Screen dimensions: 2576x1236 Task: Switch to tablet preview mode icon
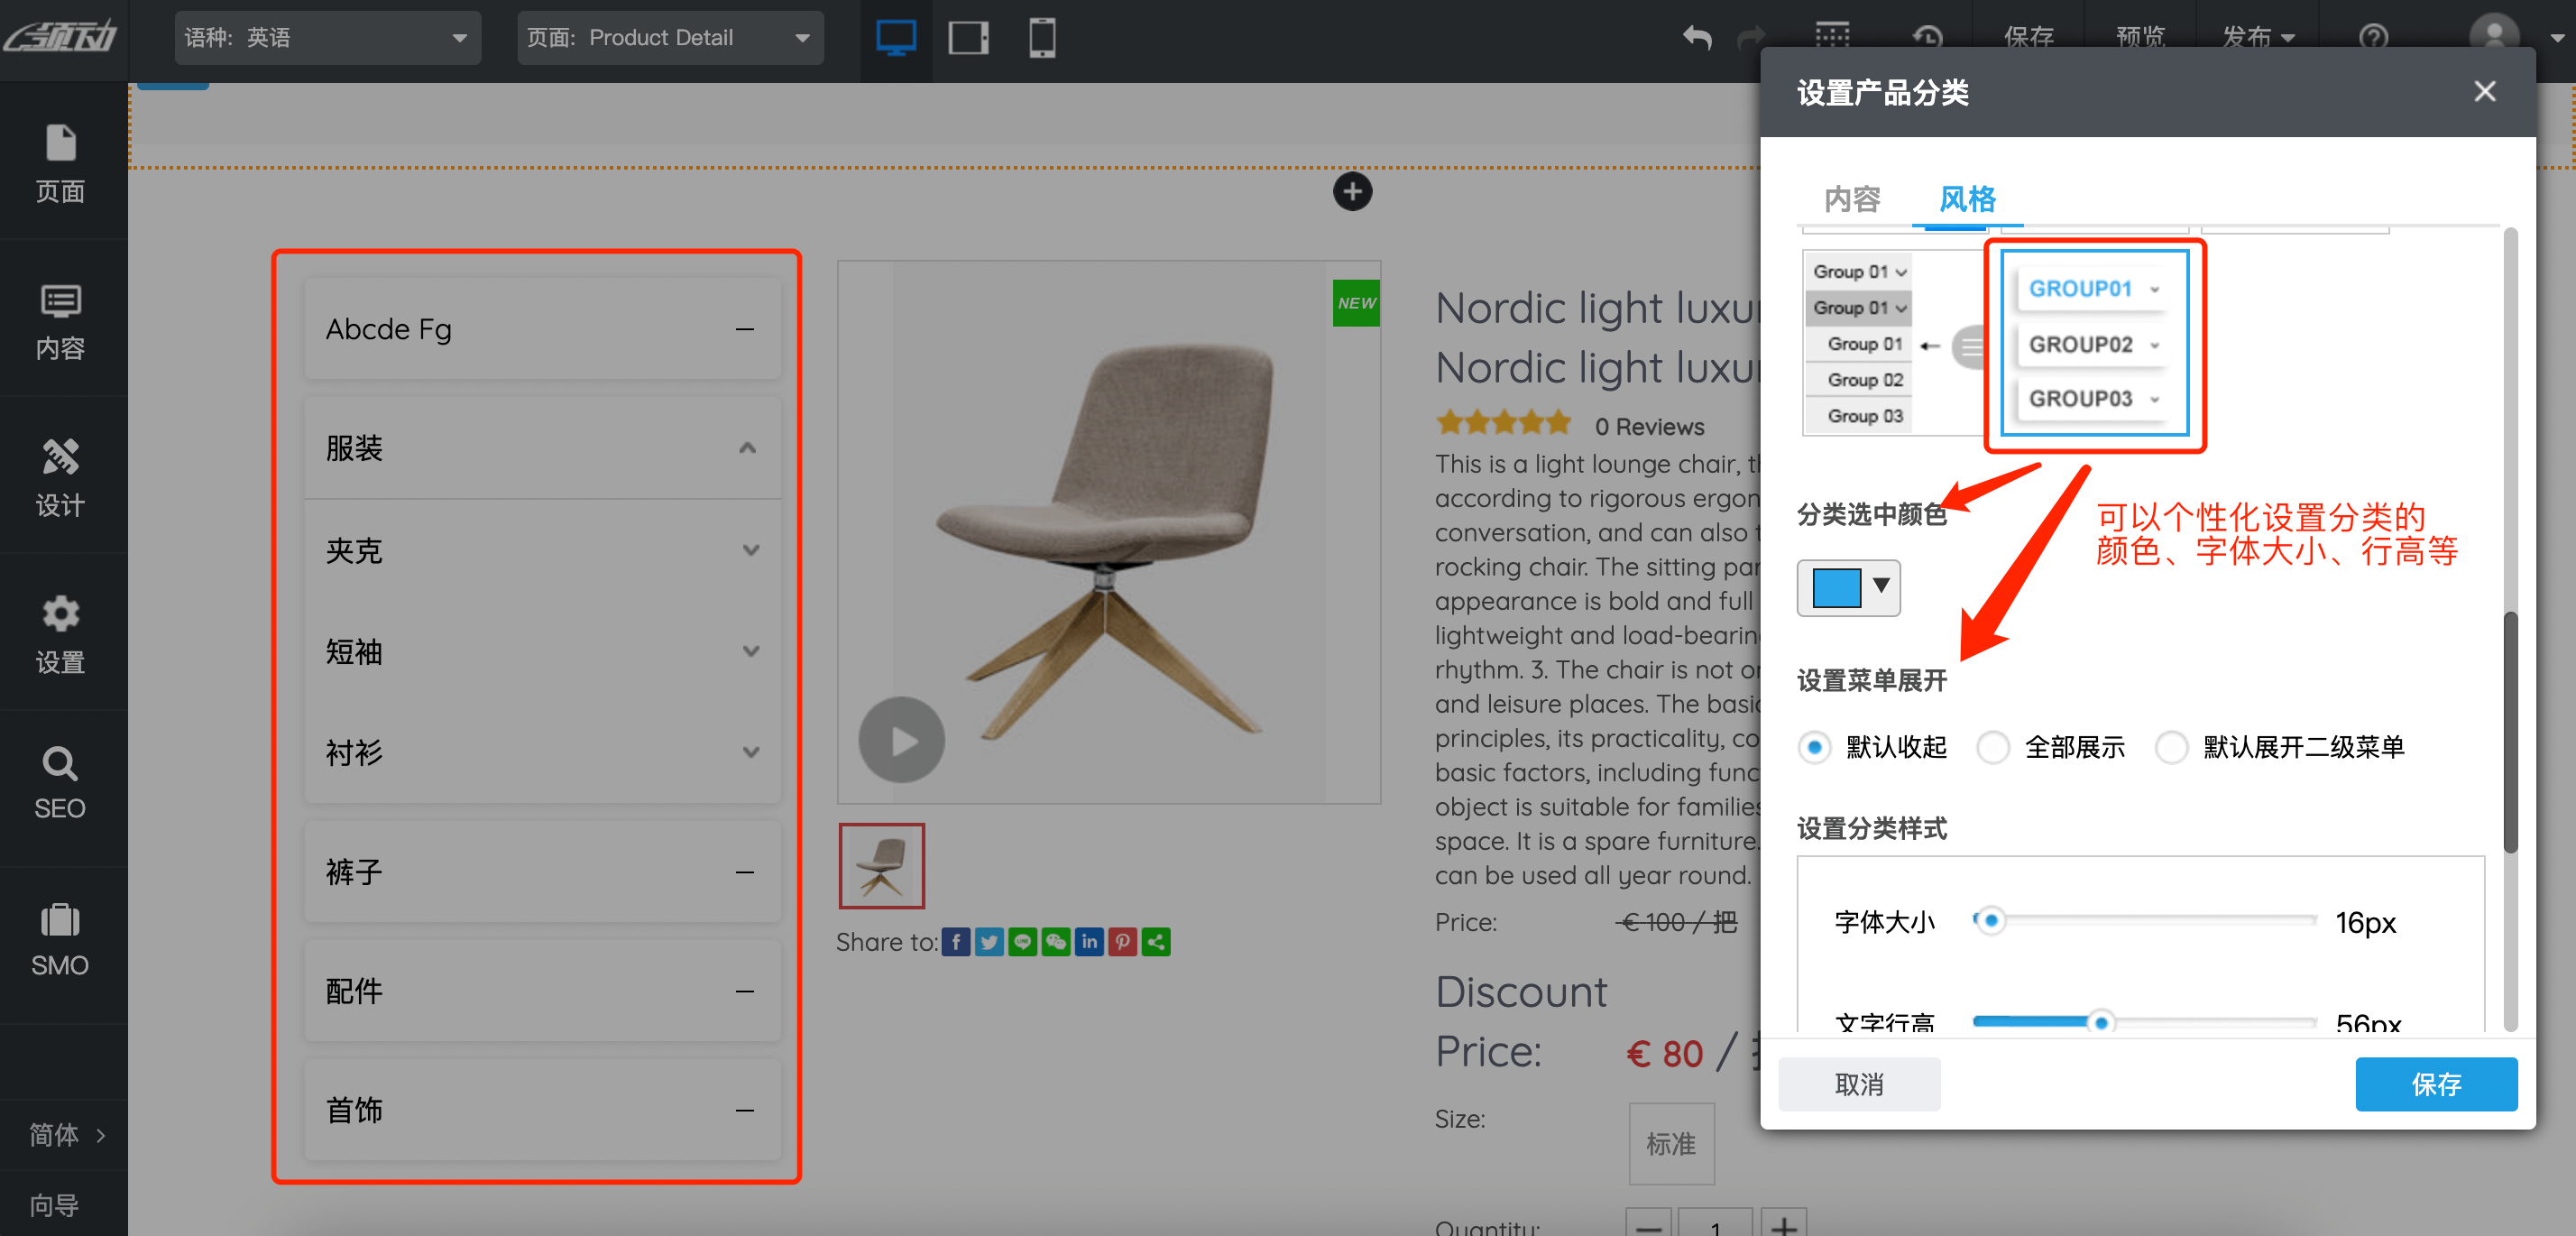tap(968, 39)
